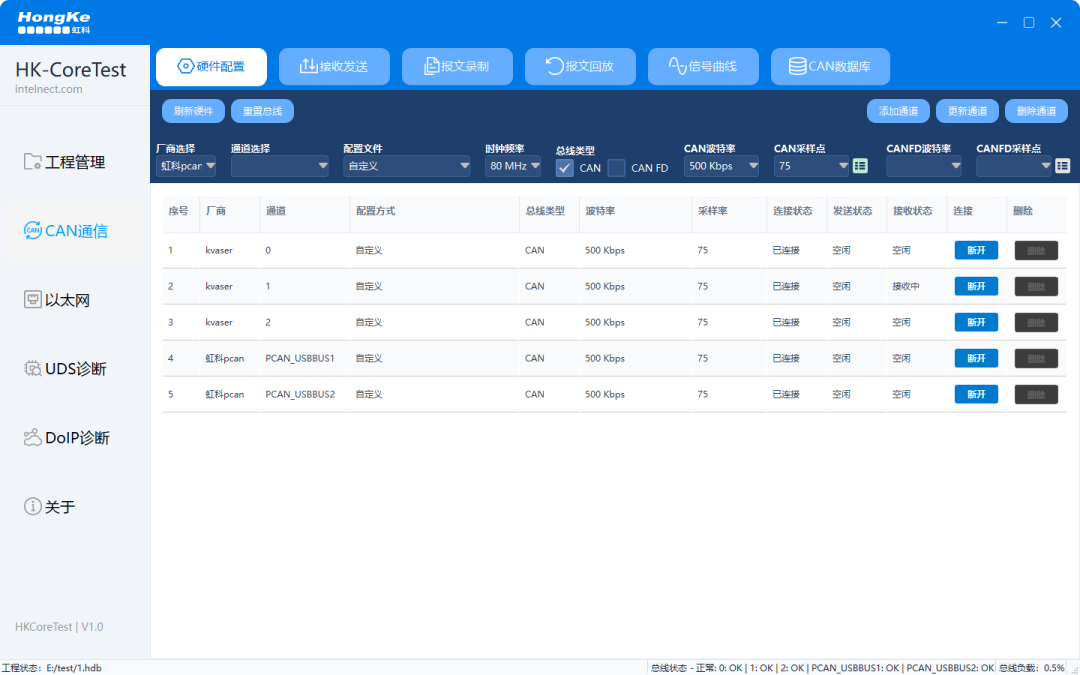The width and height of the screenshot is (1080, 675).
Task: Open DoIP诊断 diagnostics section
Action: click(67, 437)
